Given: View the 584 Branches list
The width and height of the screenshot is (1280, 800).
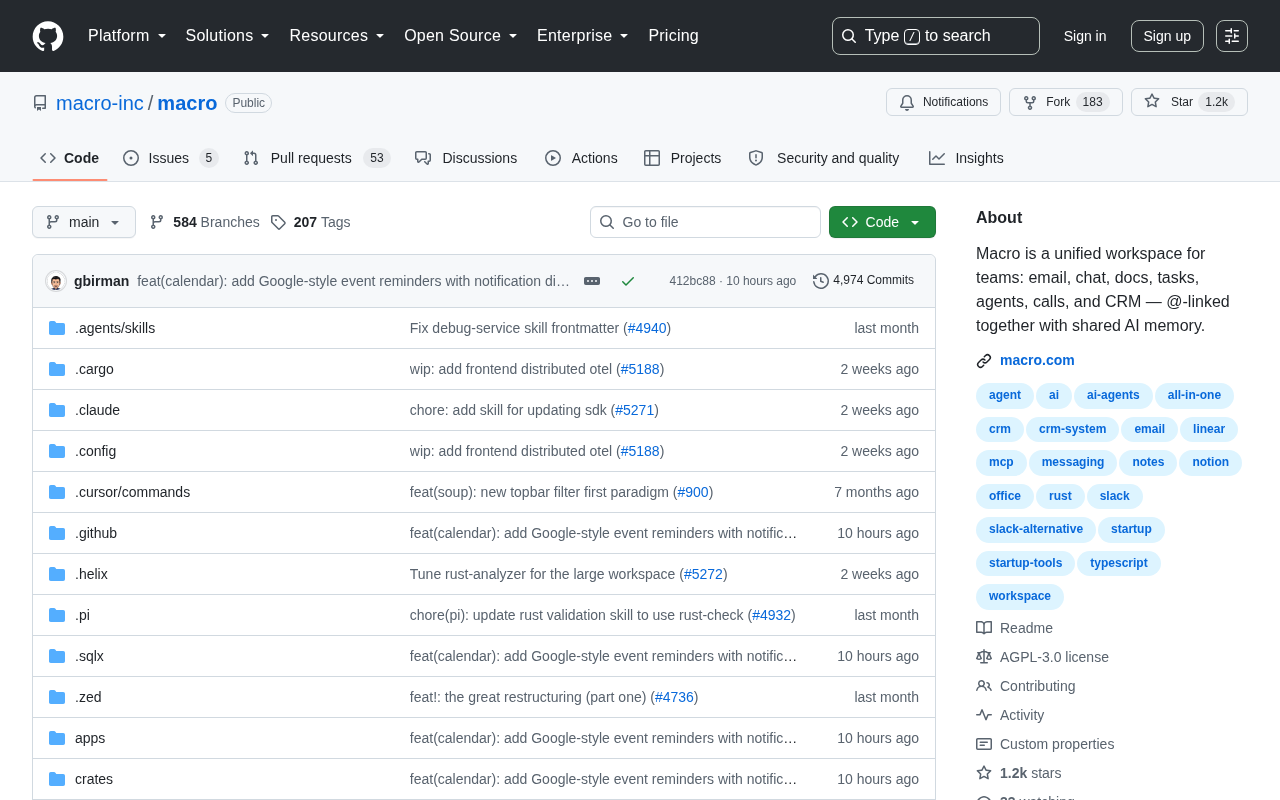Looking at the screenshot, I should (205, 222).
